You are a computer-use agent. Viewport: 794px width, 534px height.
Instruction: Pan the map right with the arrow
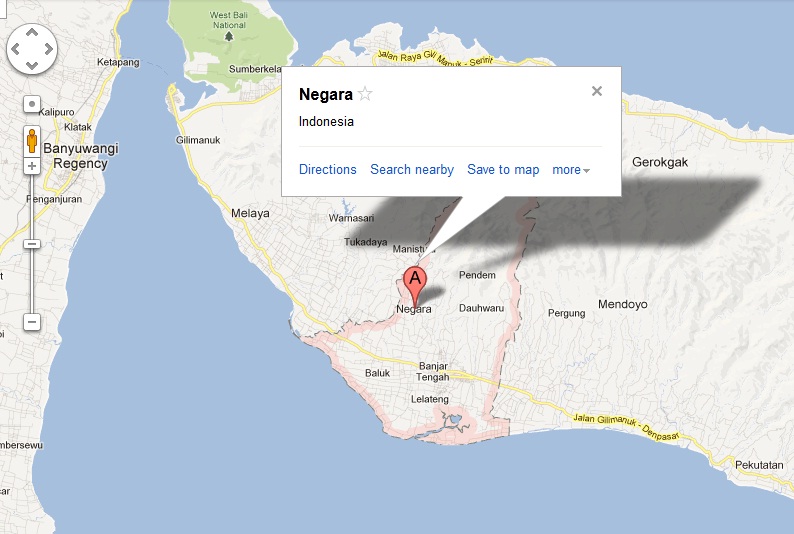coord(49,50)
